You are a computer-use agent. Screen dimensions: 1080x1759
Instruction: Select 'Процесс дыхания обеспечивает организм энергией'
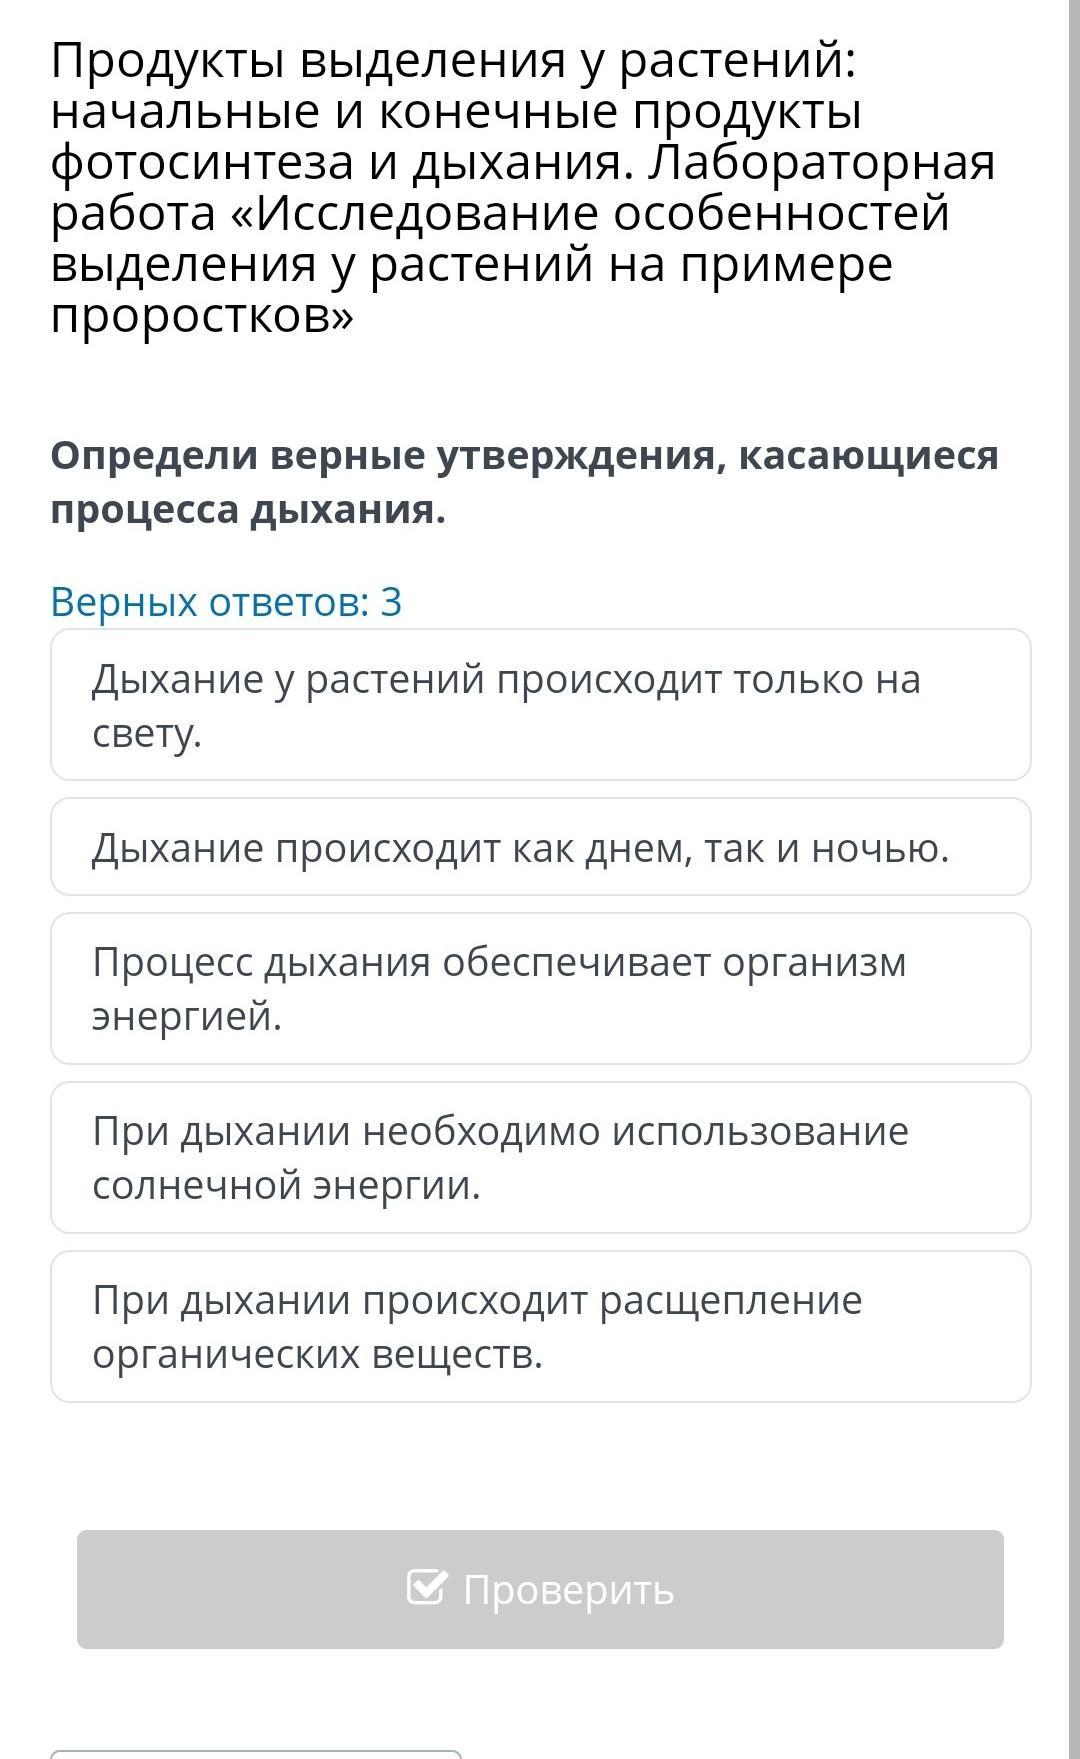click(x=540, y=988)
